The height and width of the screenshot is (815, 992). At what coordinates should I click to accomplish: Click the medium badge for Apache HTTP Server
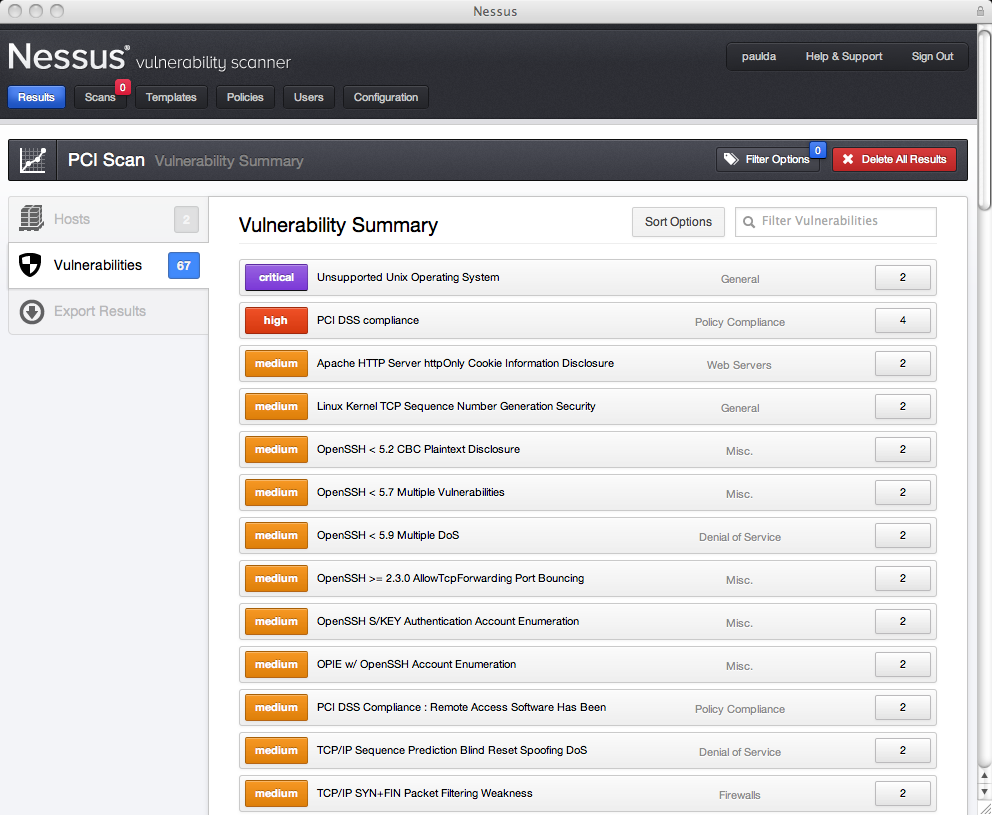pyautogui.click(x=276, y=363)
